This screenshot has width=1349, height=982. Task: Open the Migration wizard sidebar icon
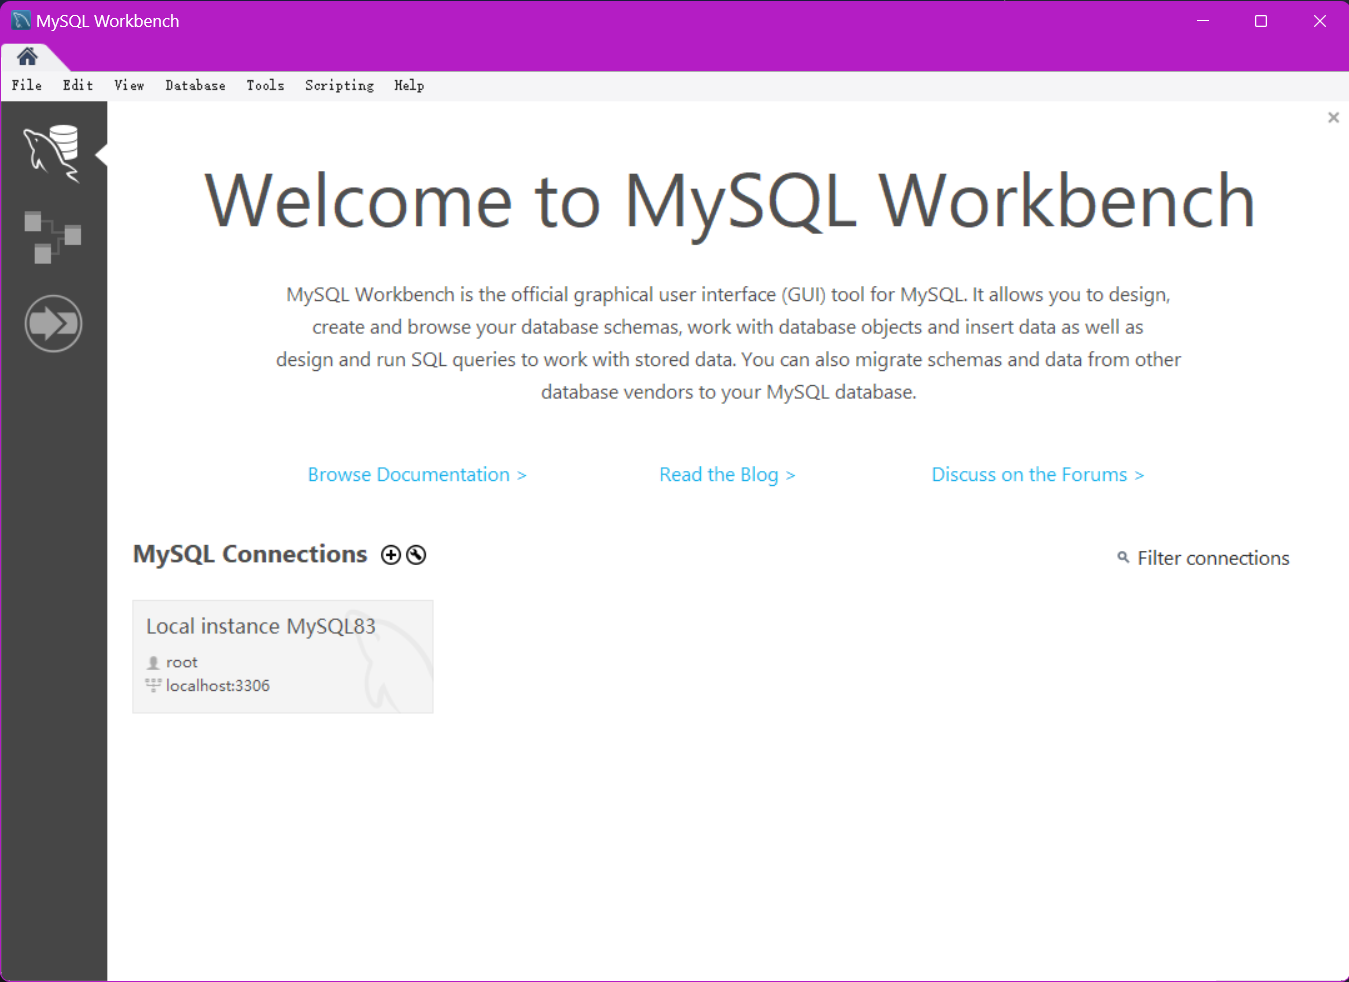[53, 324]
